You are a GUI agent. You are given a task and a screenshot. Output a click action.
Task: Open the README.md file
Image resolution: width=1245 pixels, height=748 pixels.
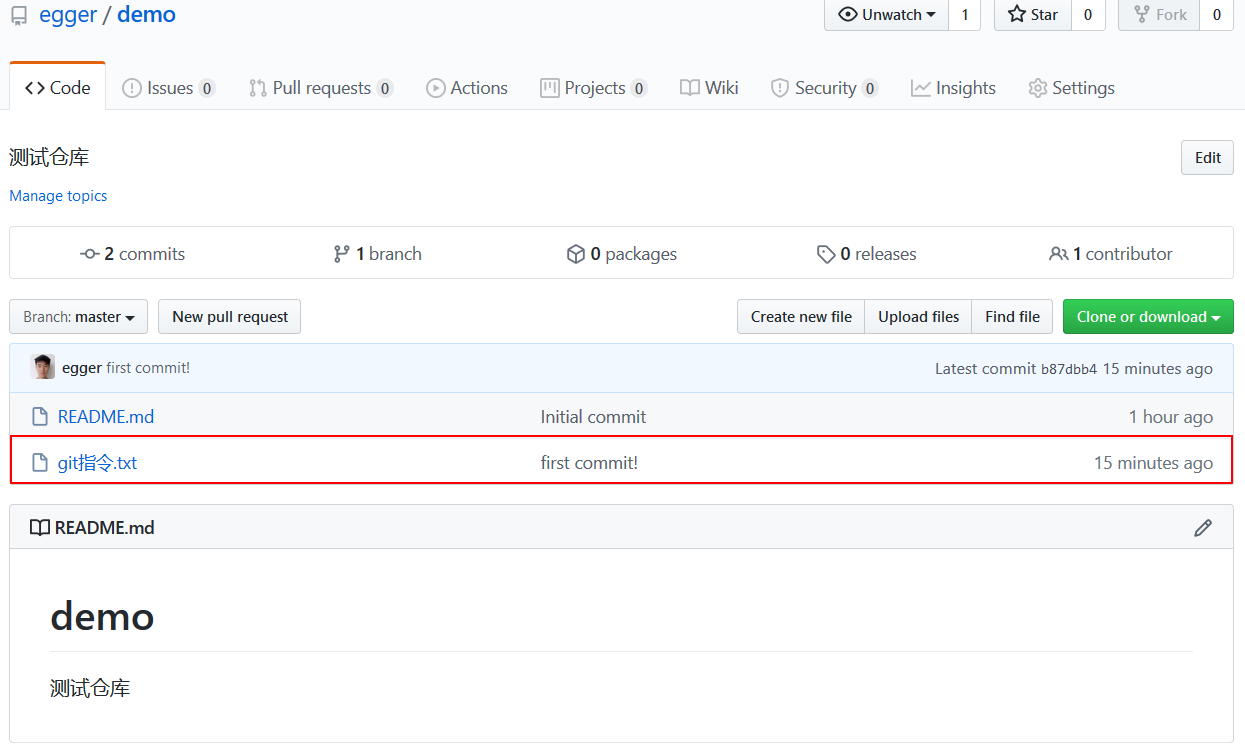pyautogui.click(x=106, y=417)
